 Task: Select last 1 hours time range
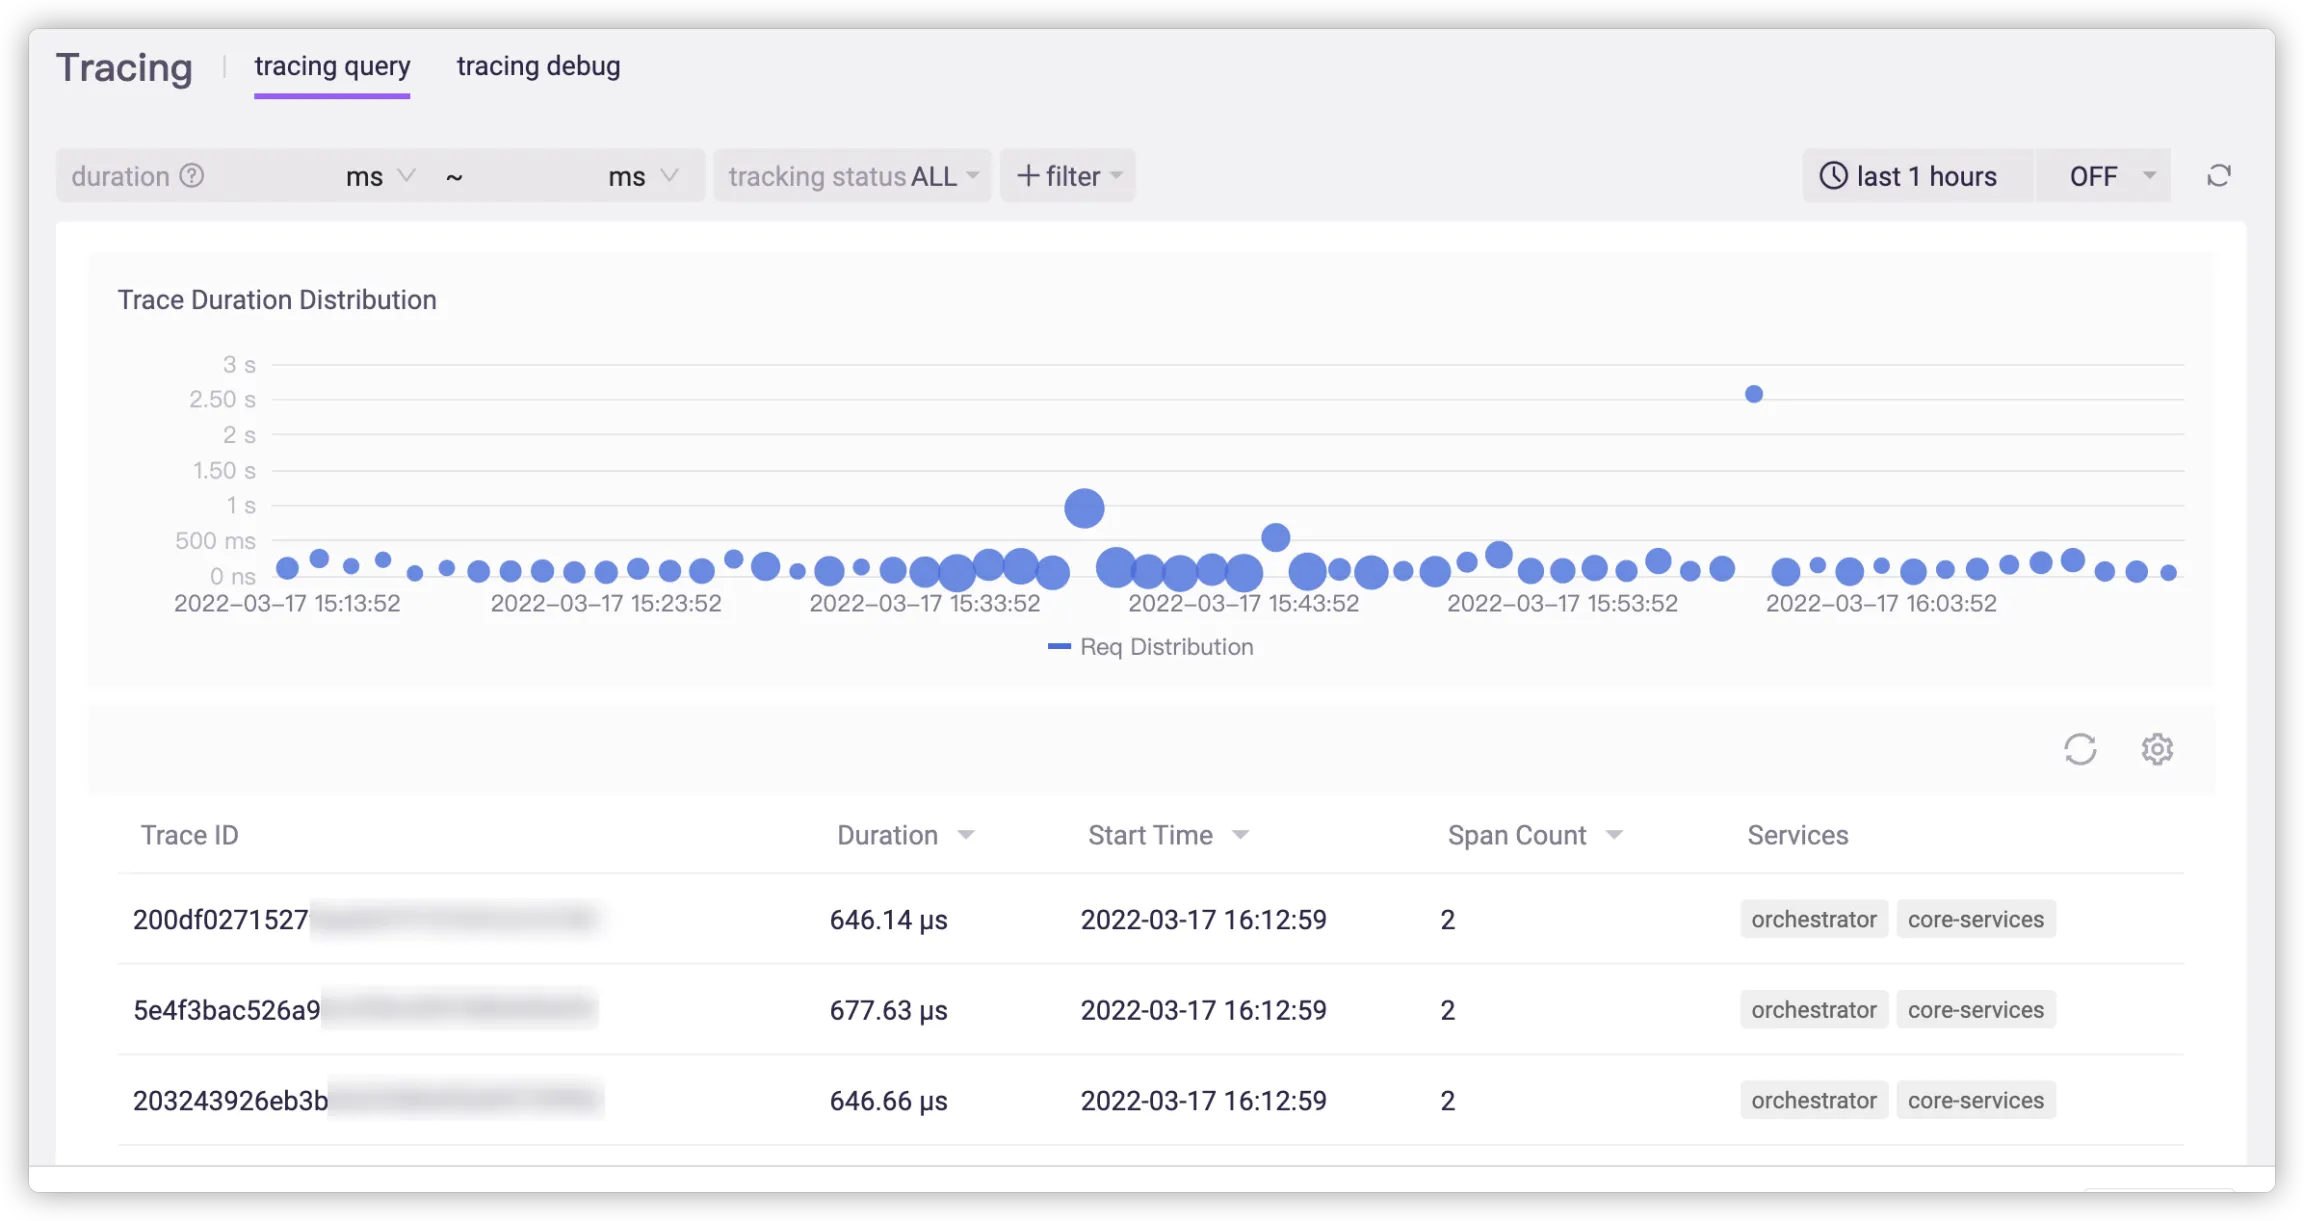[x=1925, y=176]
